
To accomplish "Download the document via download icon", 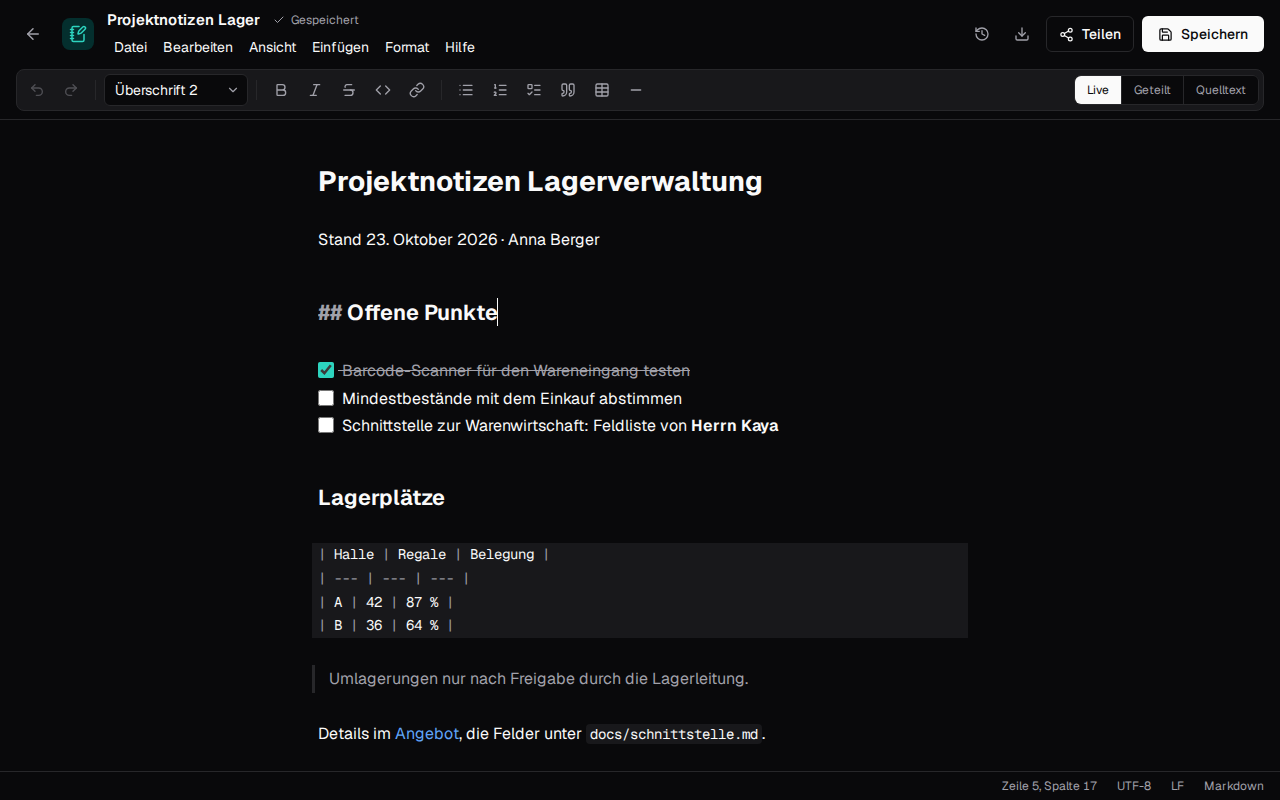I will [1022, 34].
